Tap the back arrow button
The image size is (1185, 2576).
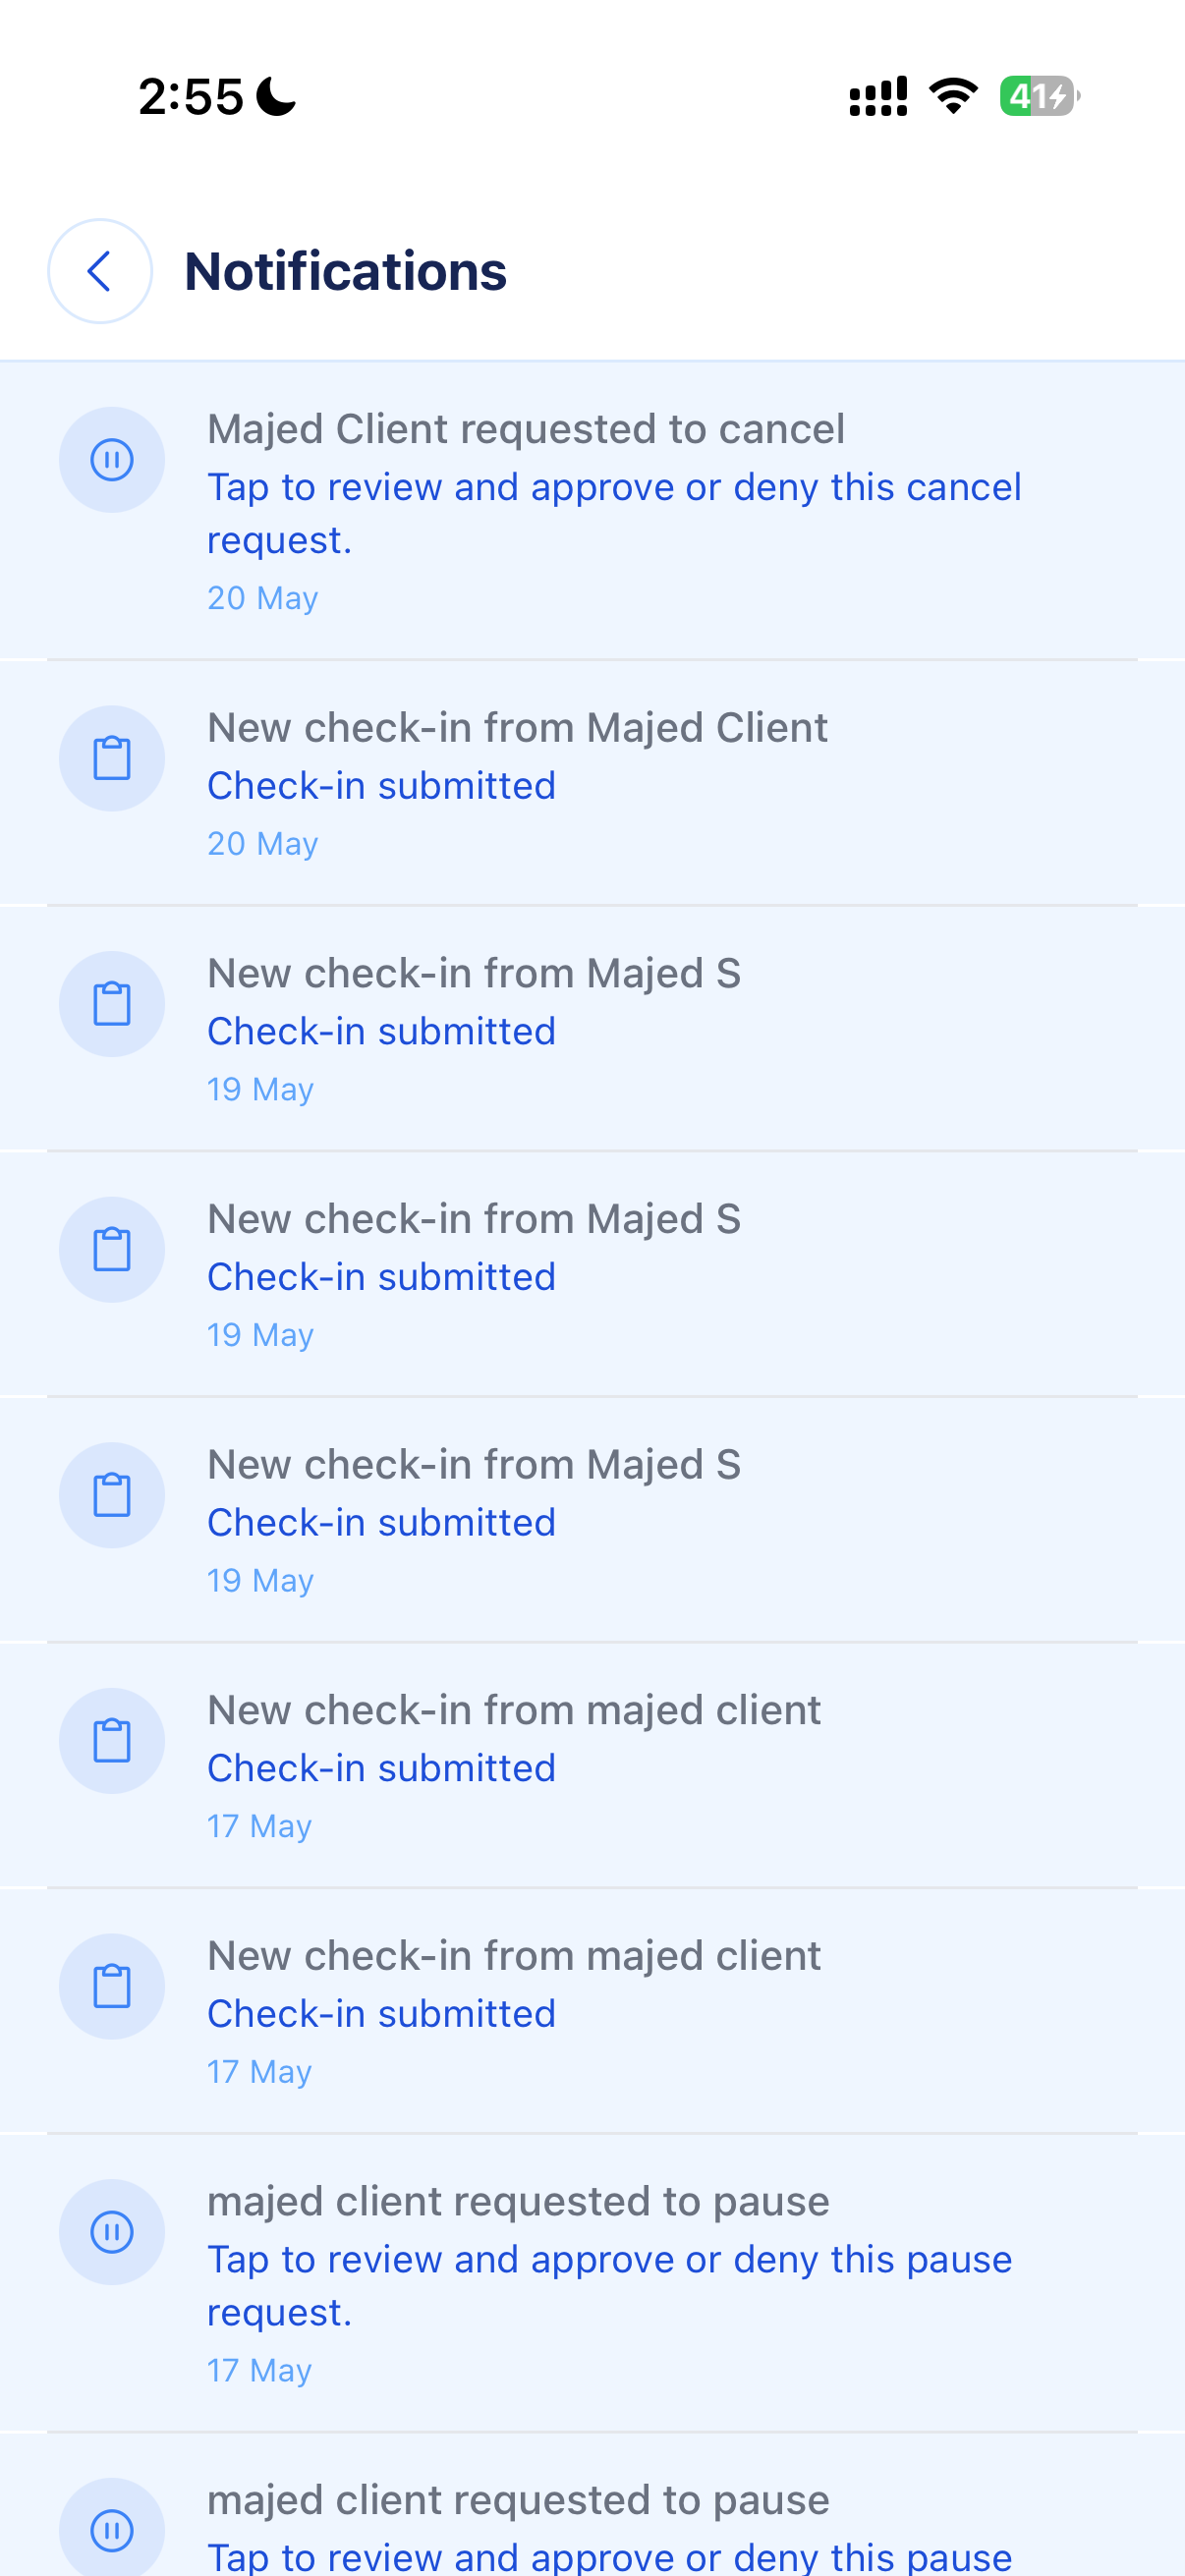click(x=100, y=271)
